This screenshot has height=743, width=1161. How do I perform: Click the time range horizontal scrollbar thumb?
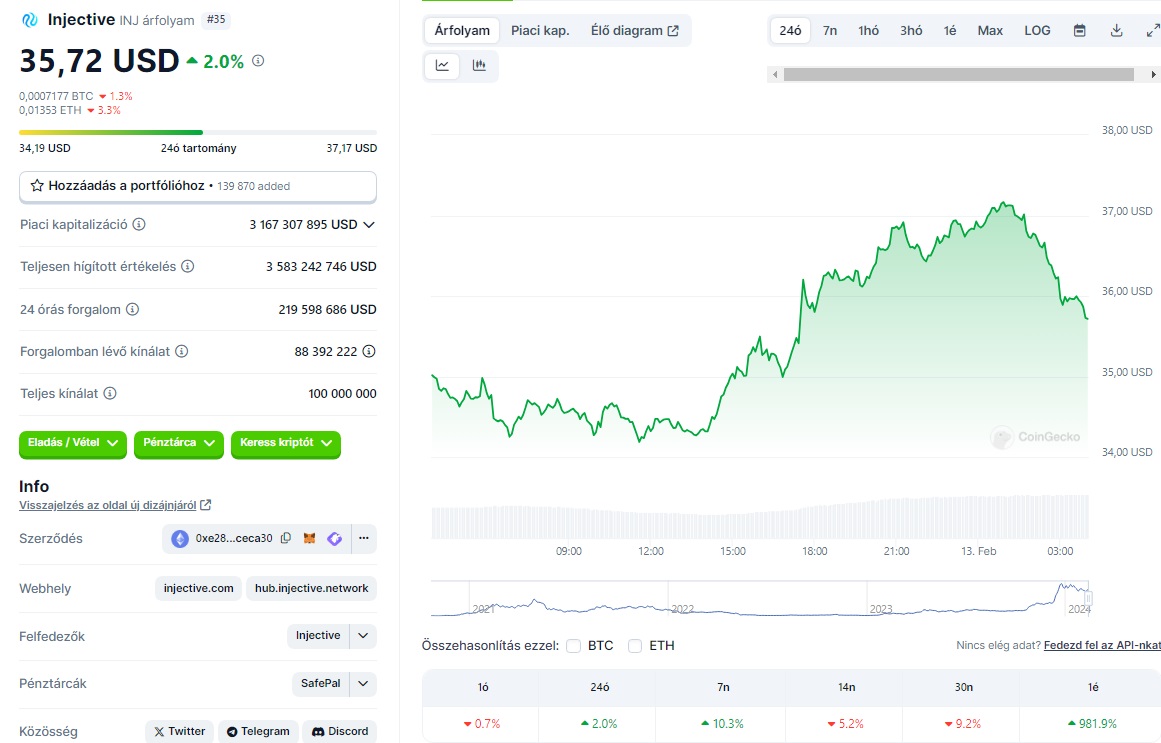(959, 74)
